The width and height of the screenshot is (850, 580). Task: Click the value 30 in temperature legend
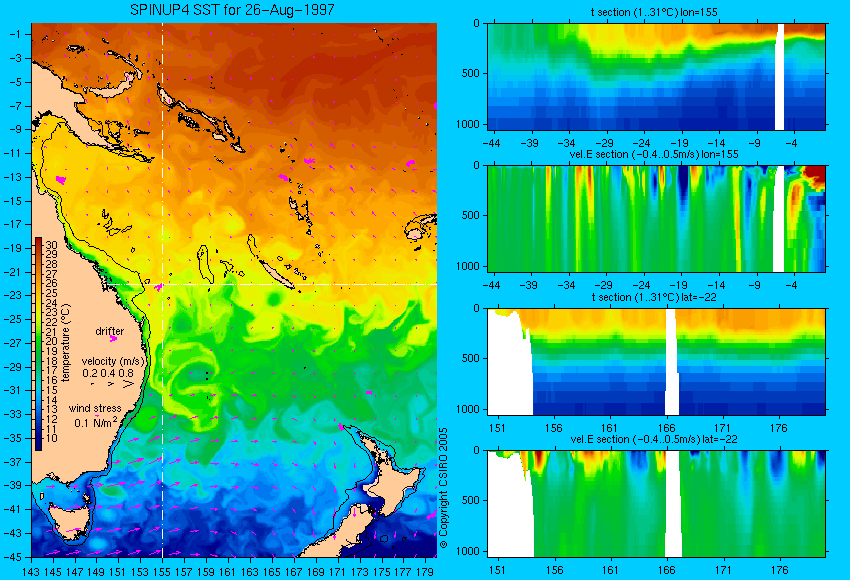click(x=51, y=245)
